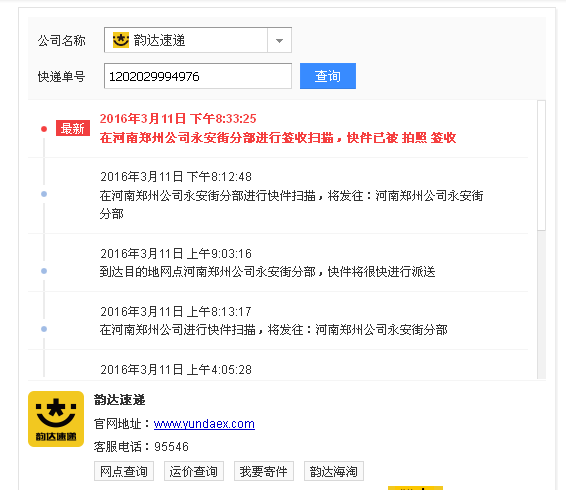Click the blue dot for 下午8:12:48 entry
566x490 pixels.
point(44,194)
